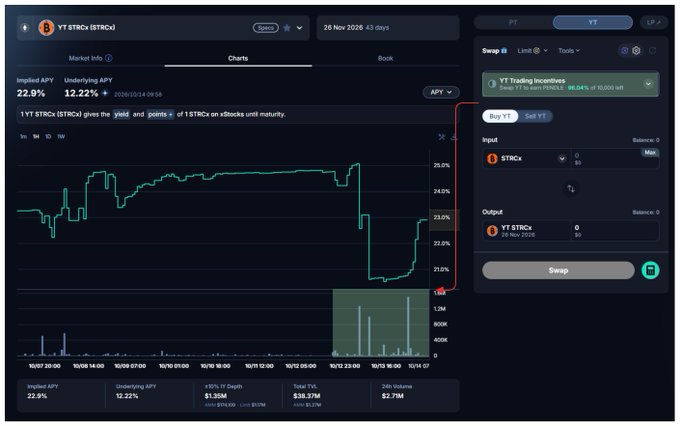Viewport: 680px width, 426px height.
Task: Open the LP external link button
Action: 654,22
